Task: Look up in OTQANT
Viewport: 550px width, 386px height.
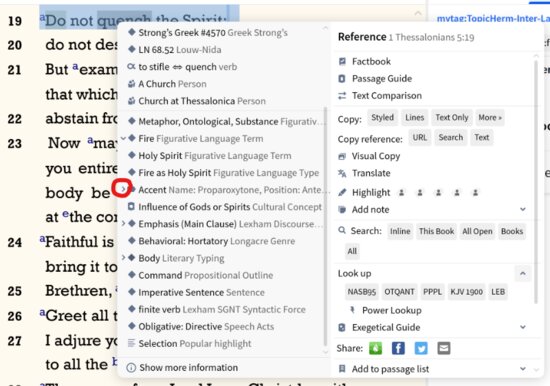Action: 399,292
